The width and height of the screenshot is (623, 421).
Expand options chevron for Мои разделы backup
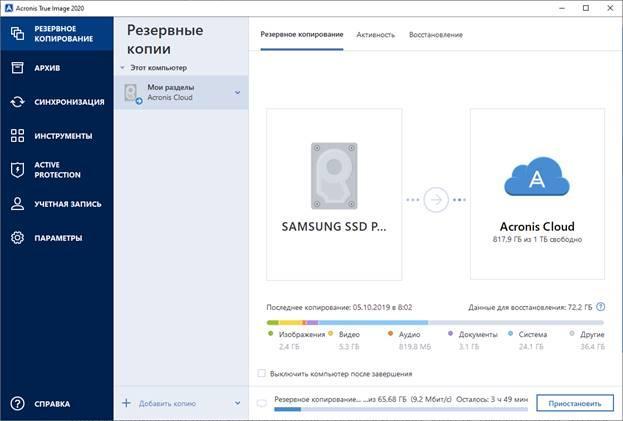237,93
